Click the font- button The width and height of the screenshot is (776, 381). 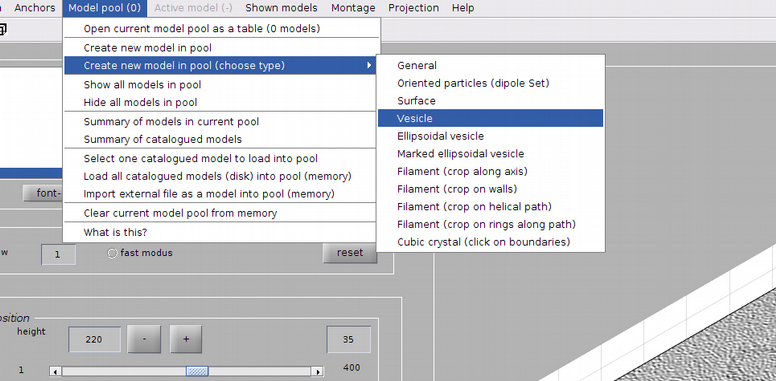coord(44,193)
